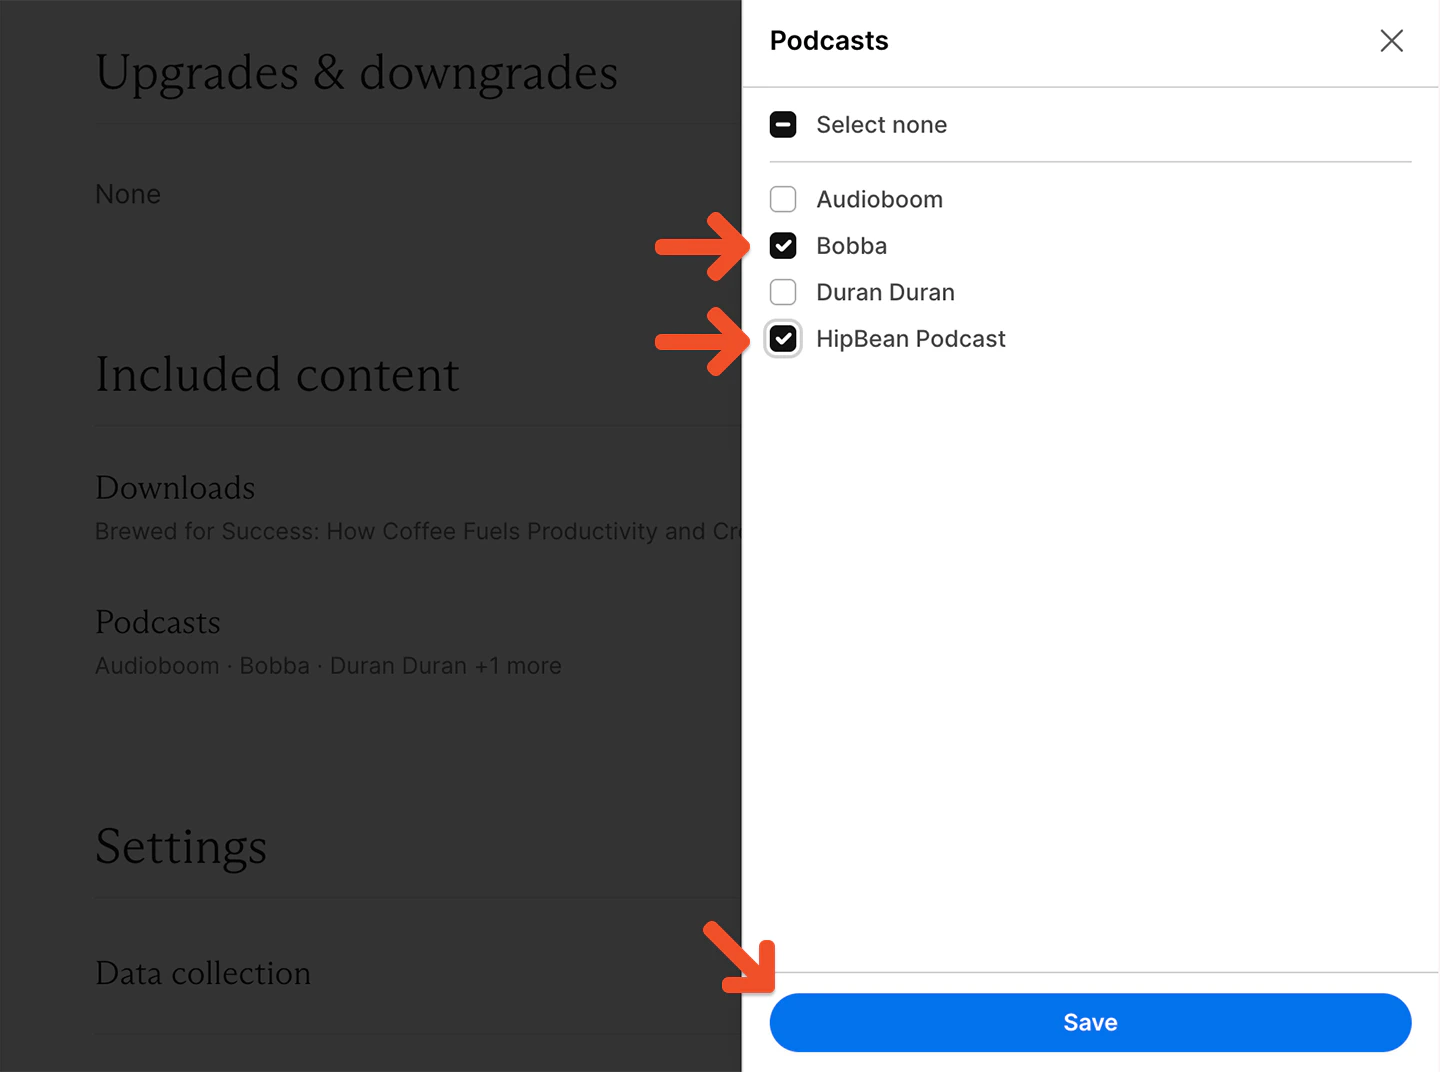Open the Downloads content section
Screen dimensions: 1440x1072
point(175,488)
